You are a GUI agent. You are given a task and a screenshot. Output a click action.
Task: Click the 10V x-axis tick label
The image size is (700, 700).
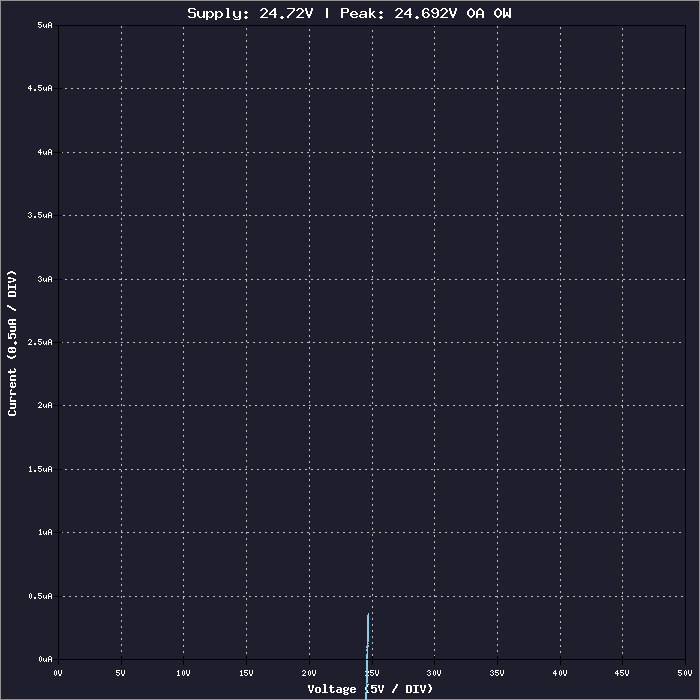click(x=183, y=673)
